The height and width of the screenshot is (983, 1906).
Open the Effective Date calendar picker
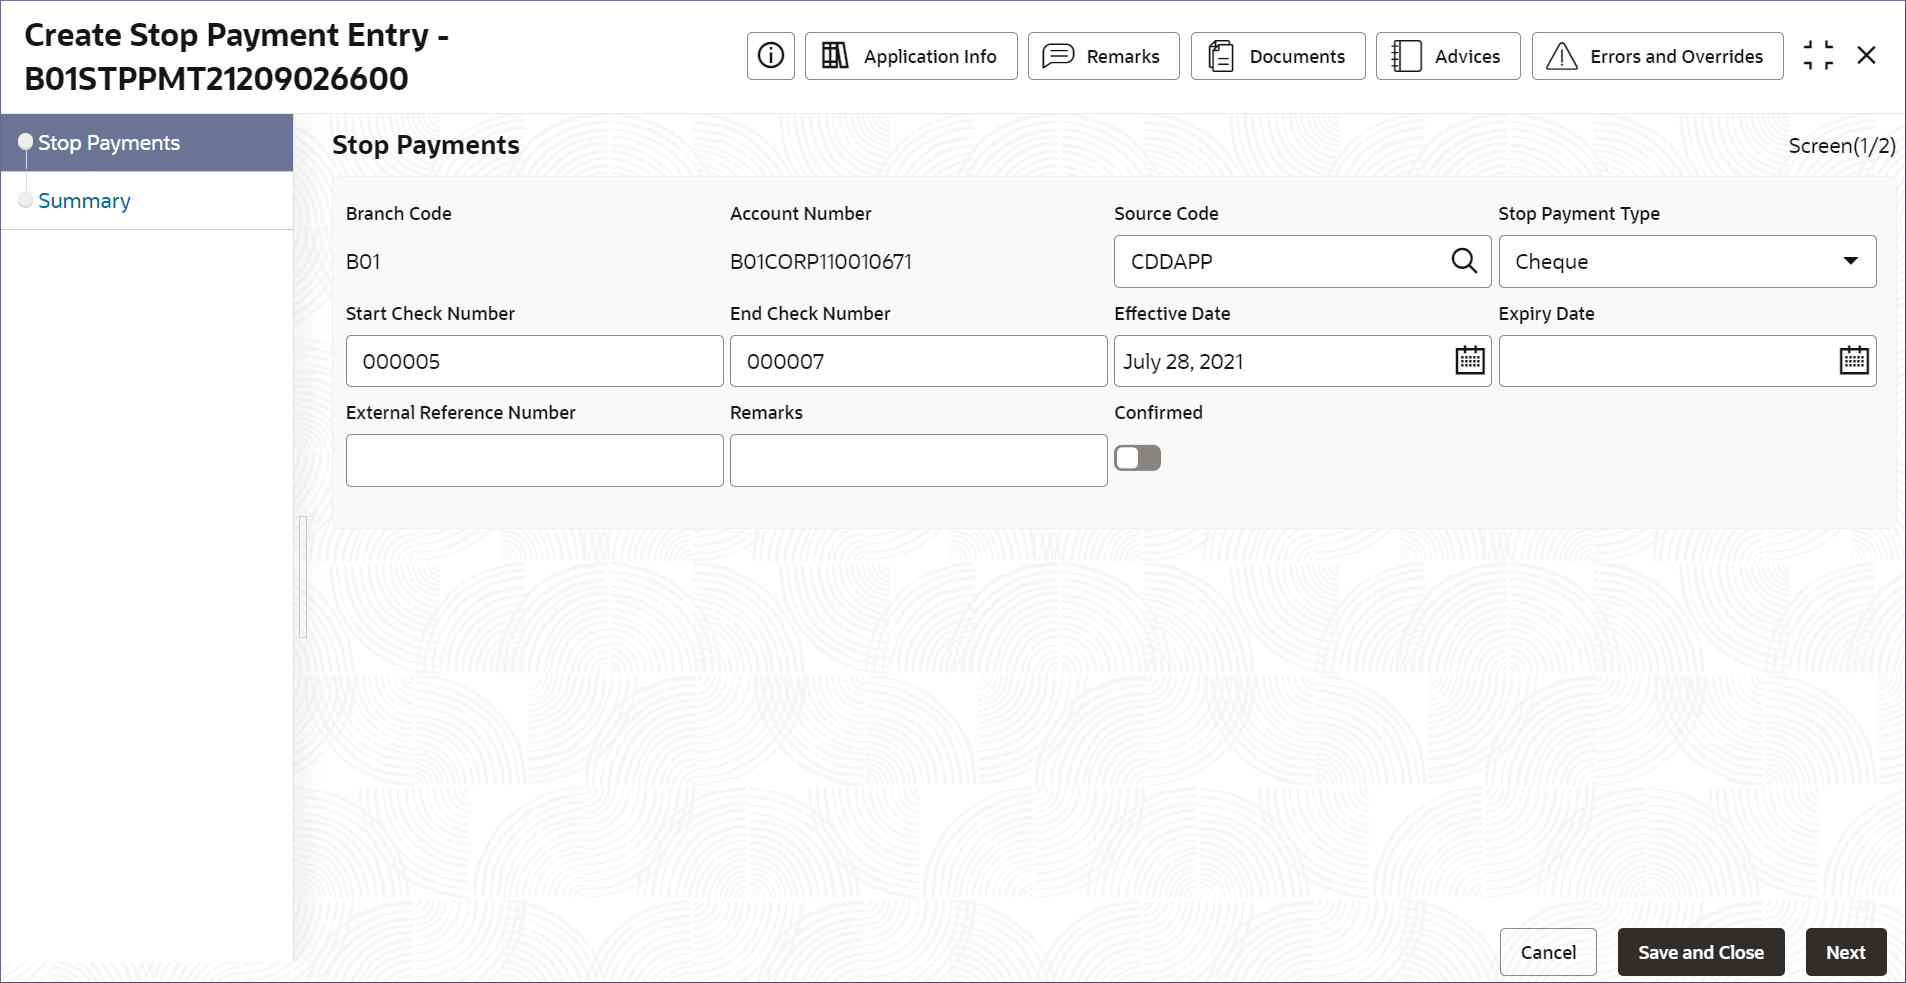[1469, 360]
